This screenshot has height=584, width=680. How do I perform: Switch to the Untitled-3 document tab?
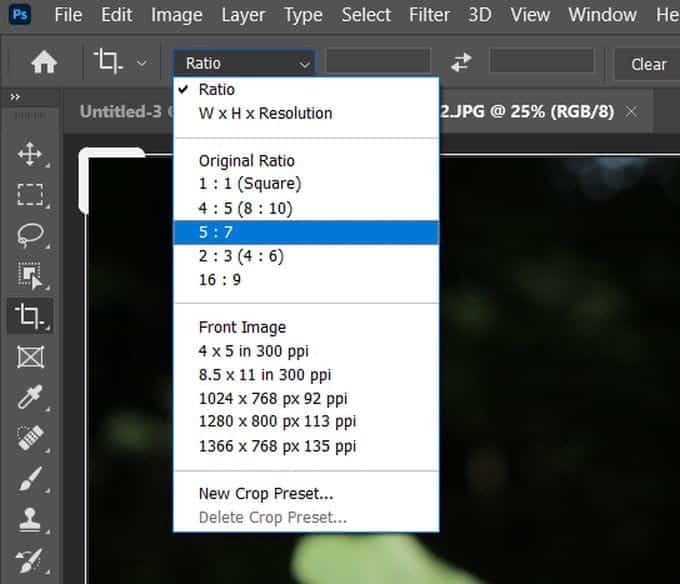(121, 111)
